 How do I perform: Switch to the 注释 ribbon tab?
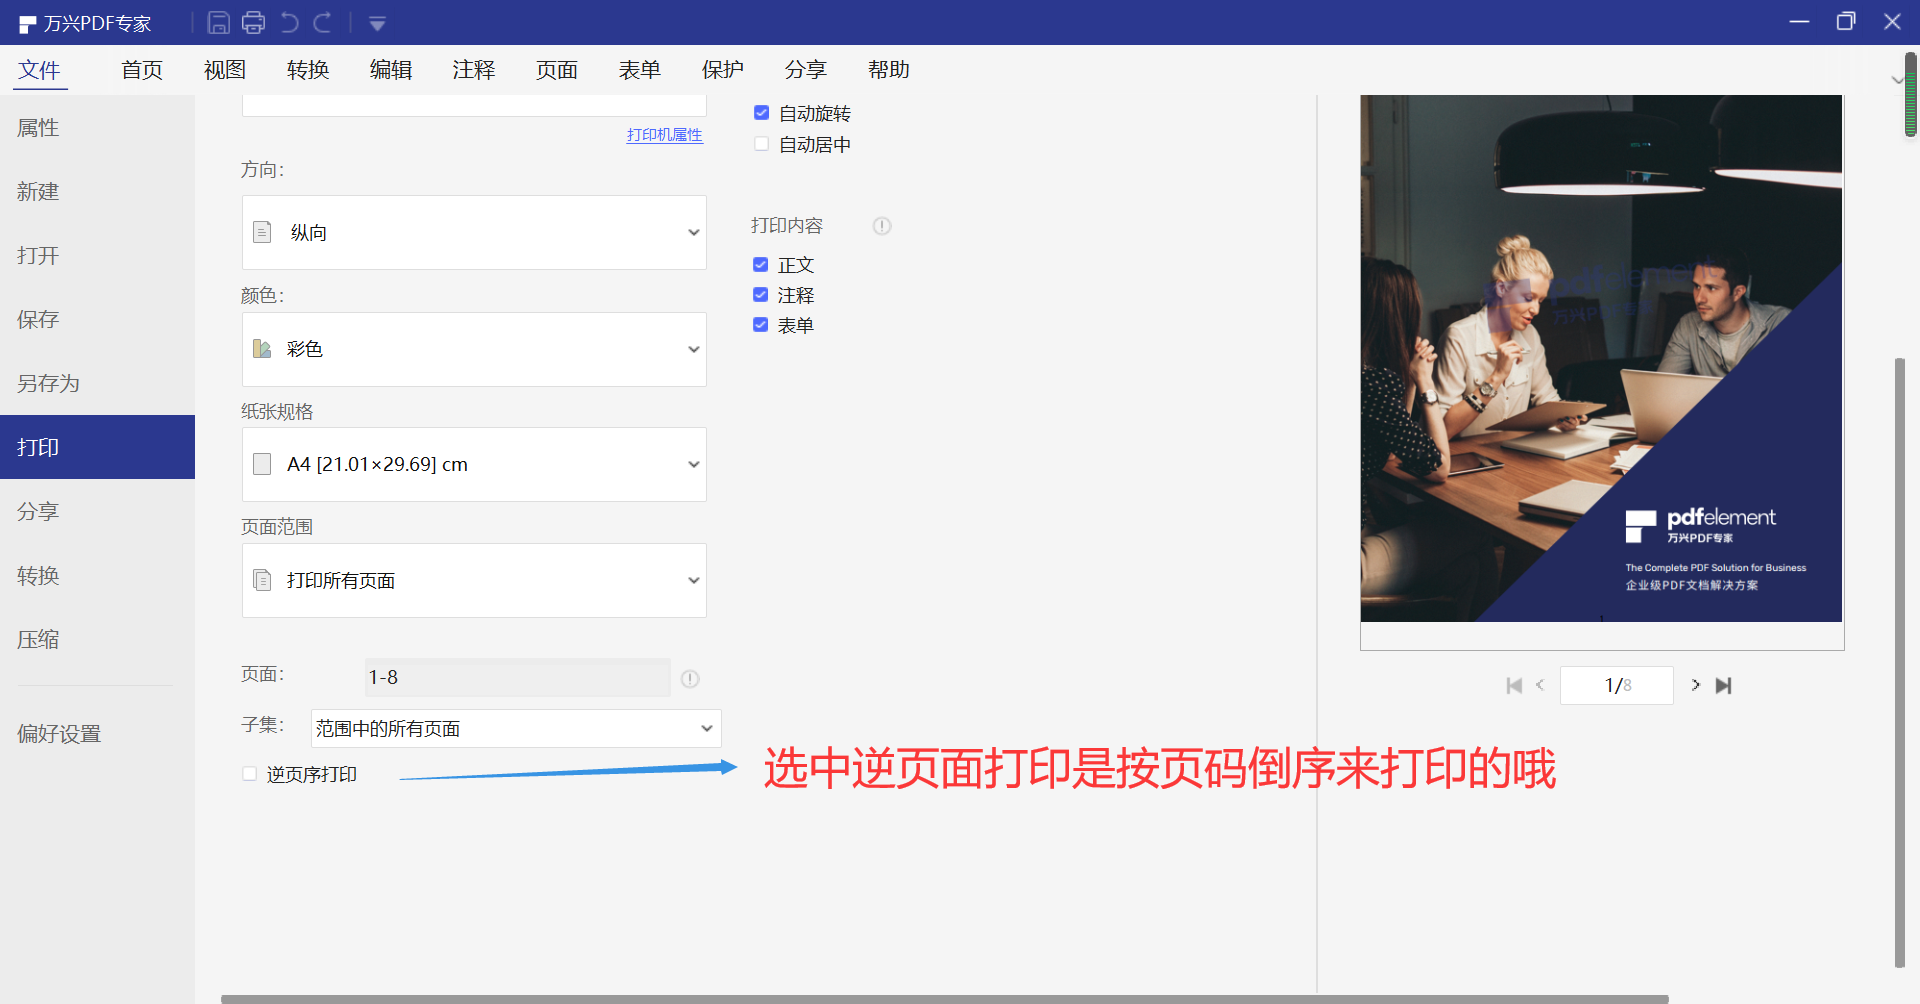click(x=474, y=69)
